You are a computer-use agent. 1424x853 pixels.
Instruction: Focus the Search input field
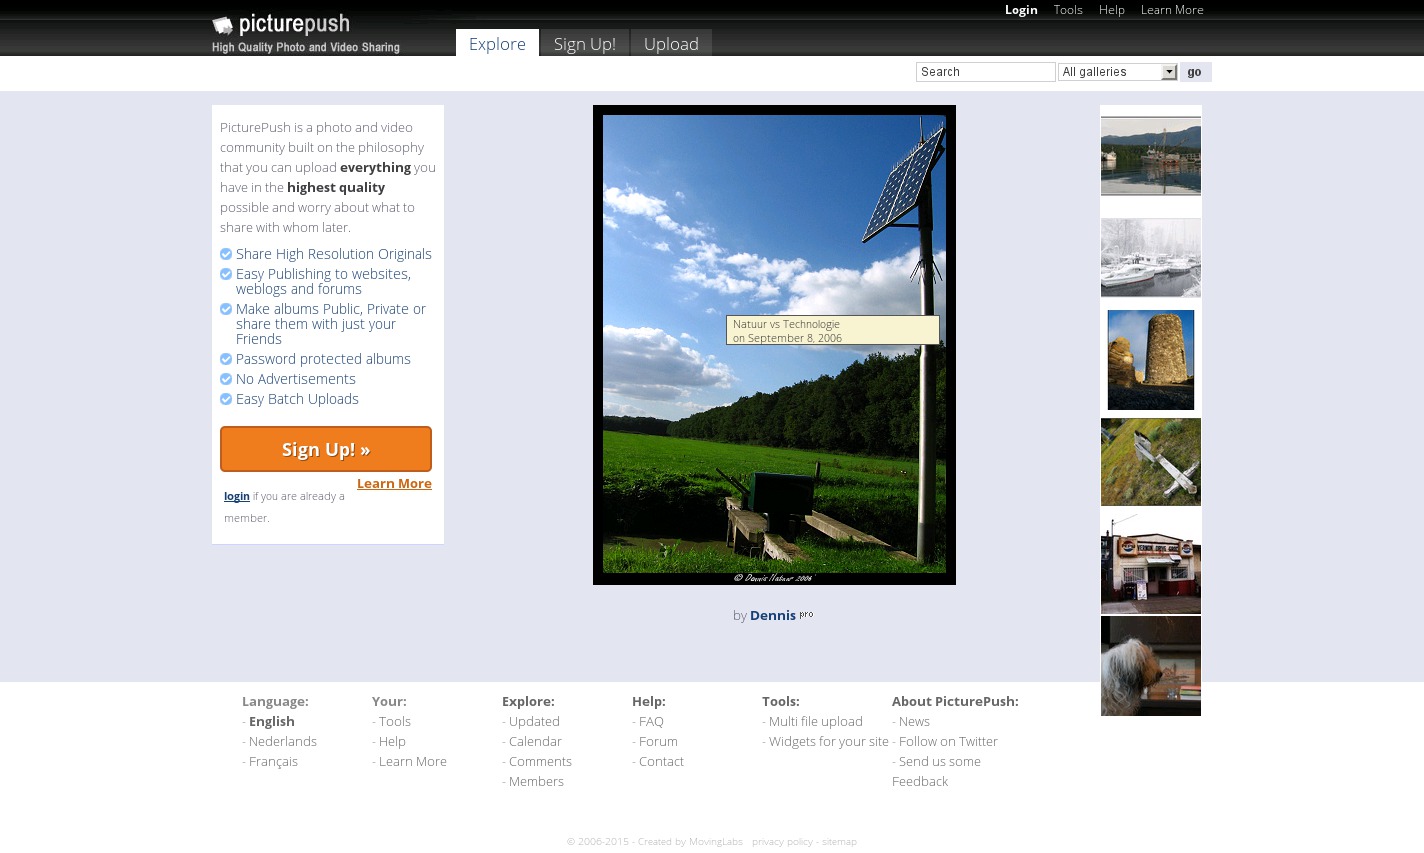(985, 72)
